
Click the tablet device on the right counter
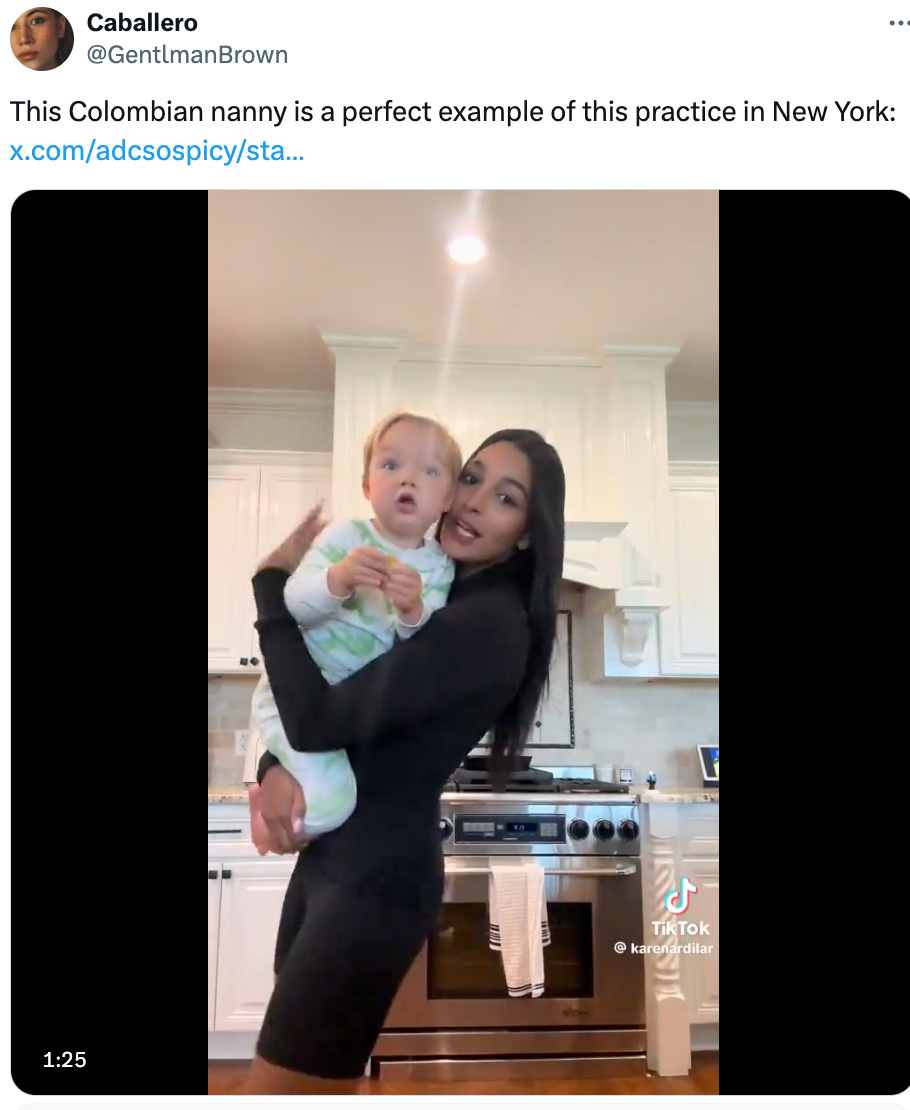707,766
